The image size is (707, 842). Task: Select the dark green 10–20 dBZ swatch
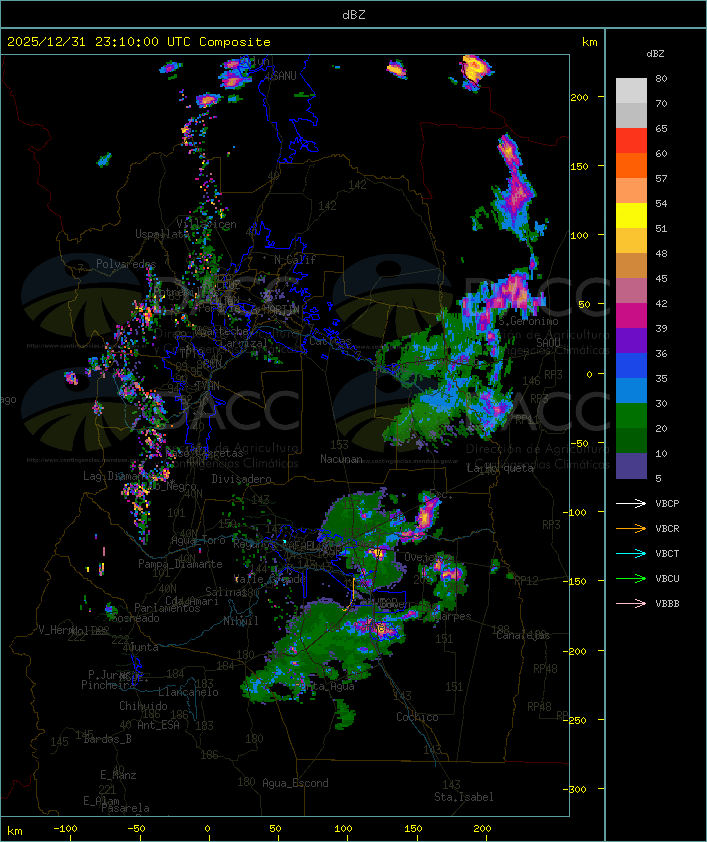pyautogui.click(x=631, y=440)
